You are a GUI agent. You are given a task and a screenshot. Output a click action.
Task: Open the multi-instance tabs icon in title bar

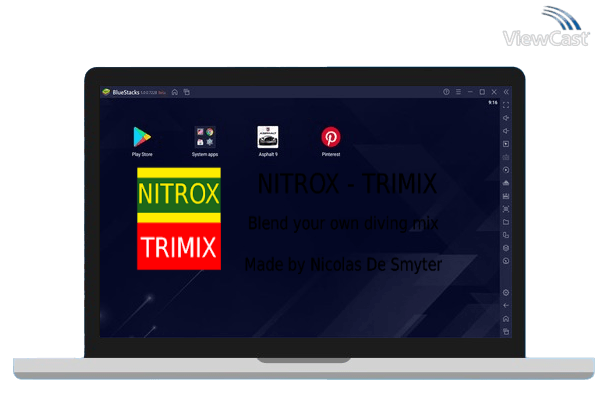coord(187,92)
